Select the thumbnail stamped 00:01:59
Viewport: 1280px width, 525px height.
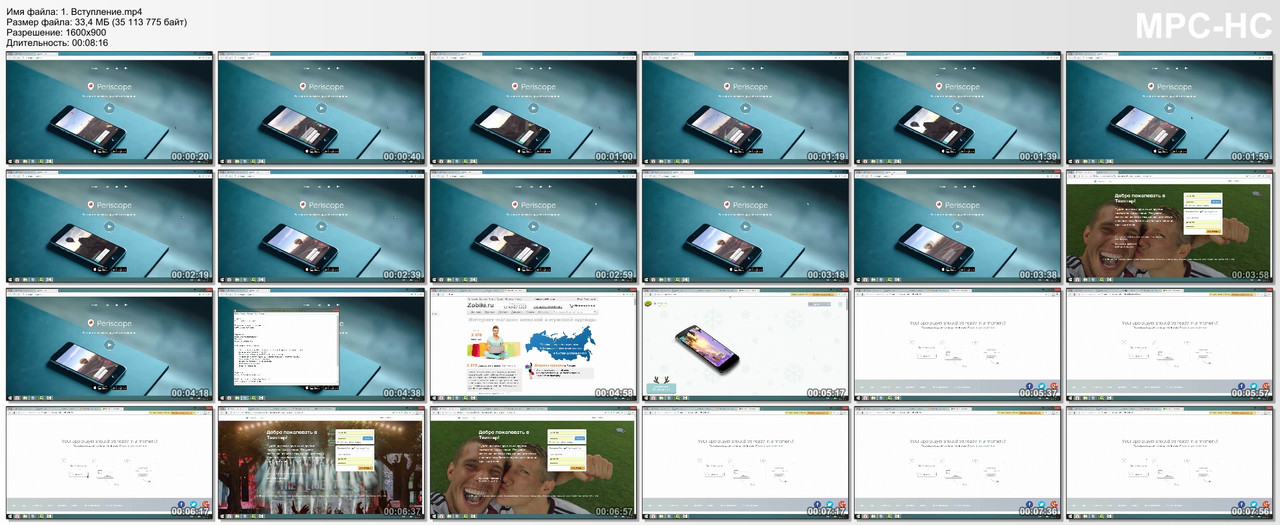(1168, 108)
